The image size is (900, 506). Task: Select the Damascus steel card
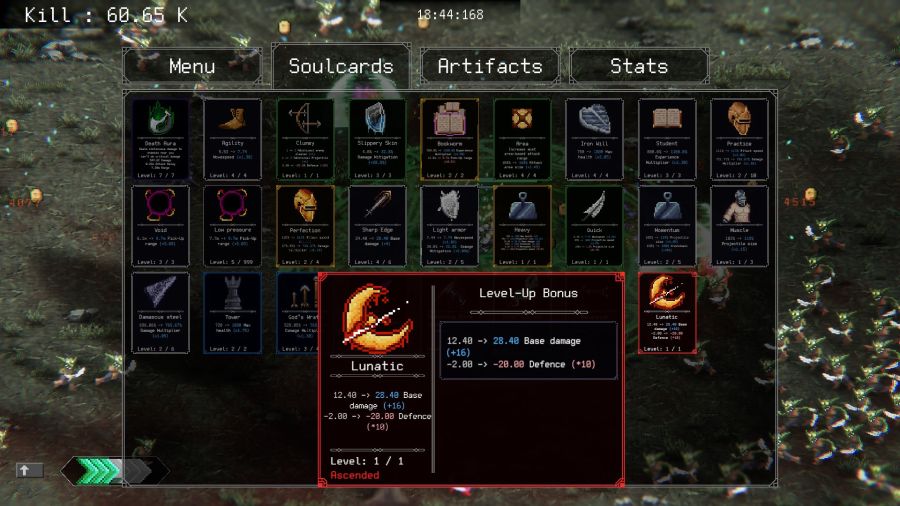[160, 313]
